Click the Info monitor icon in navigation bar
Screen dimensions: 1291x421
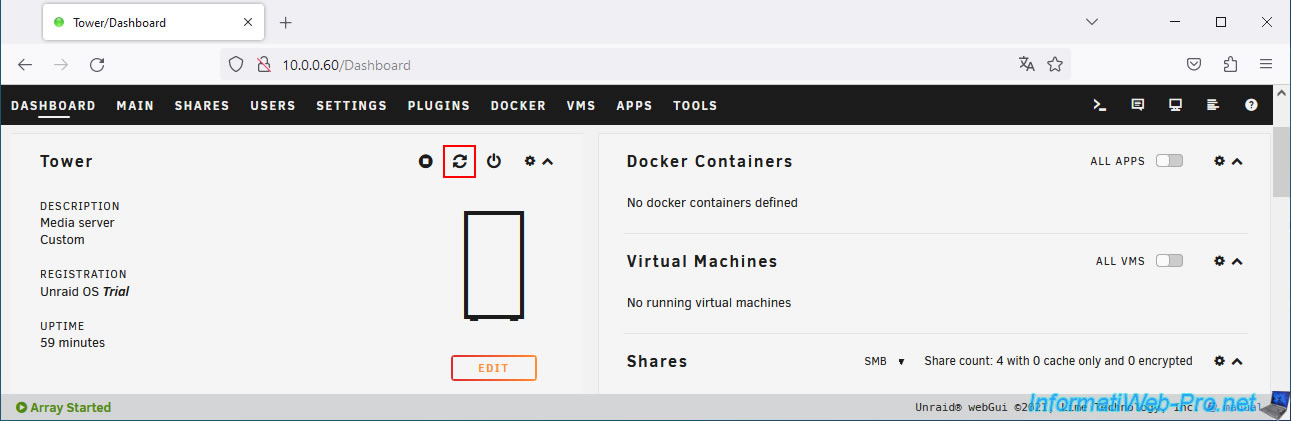1175,105
